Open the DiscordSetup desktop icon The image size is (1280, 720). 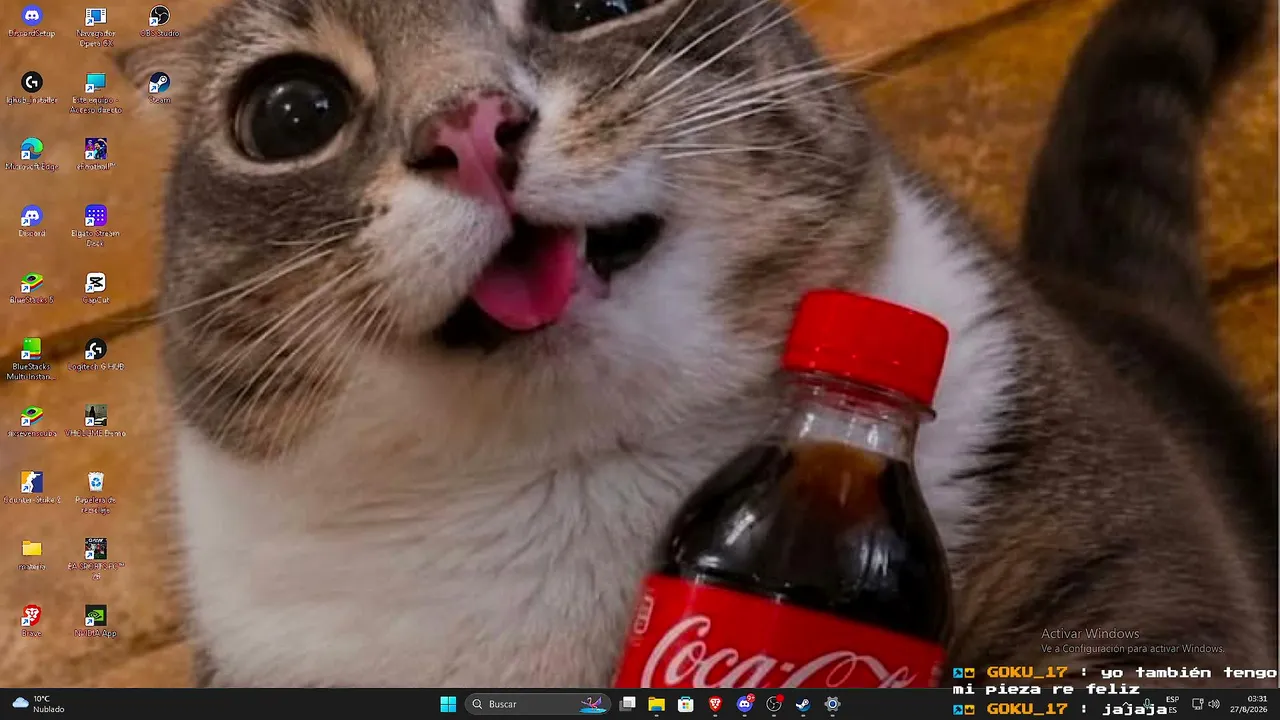[32, 22]
